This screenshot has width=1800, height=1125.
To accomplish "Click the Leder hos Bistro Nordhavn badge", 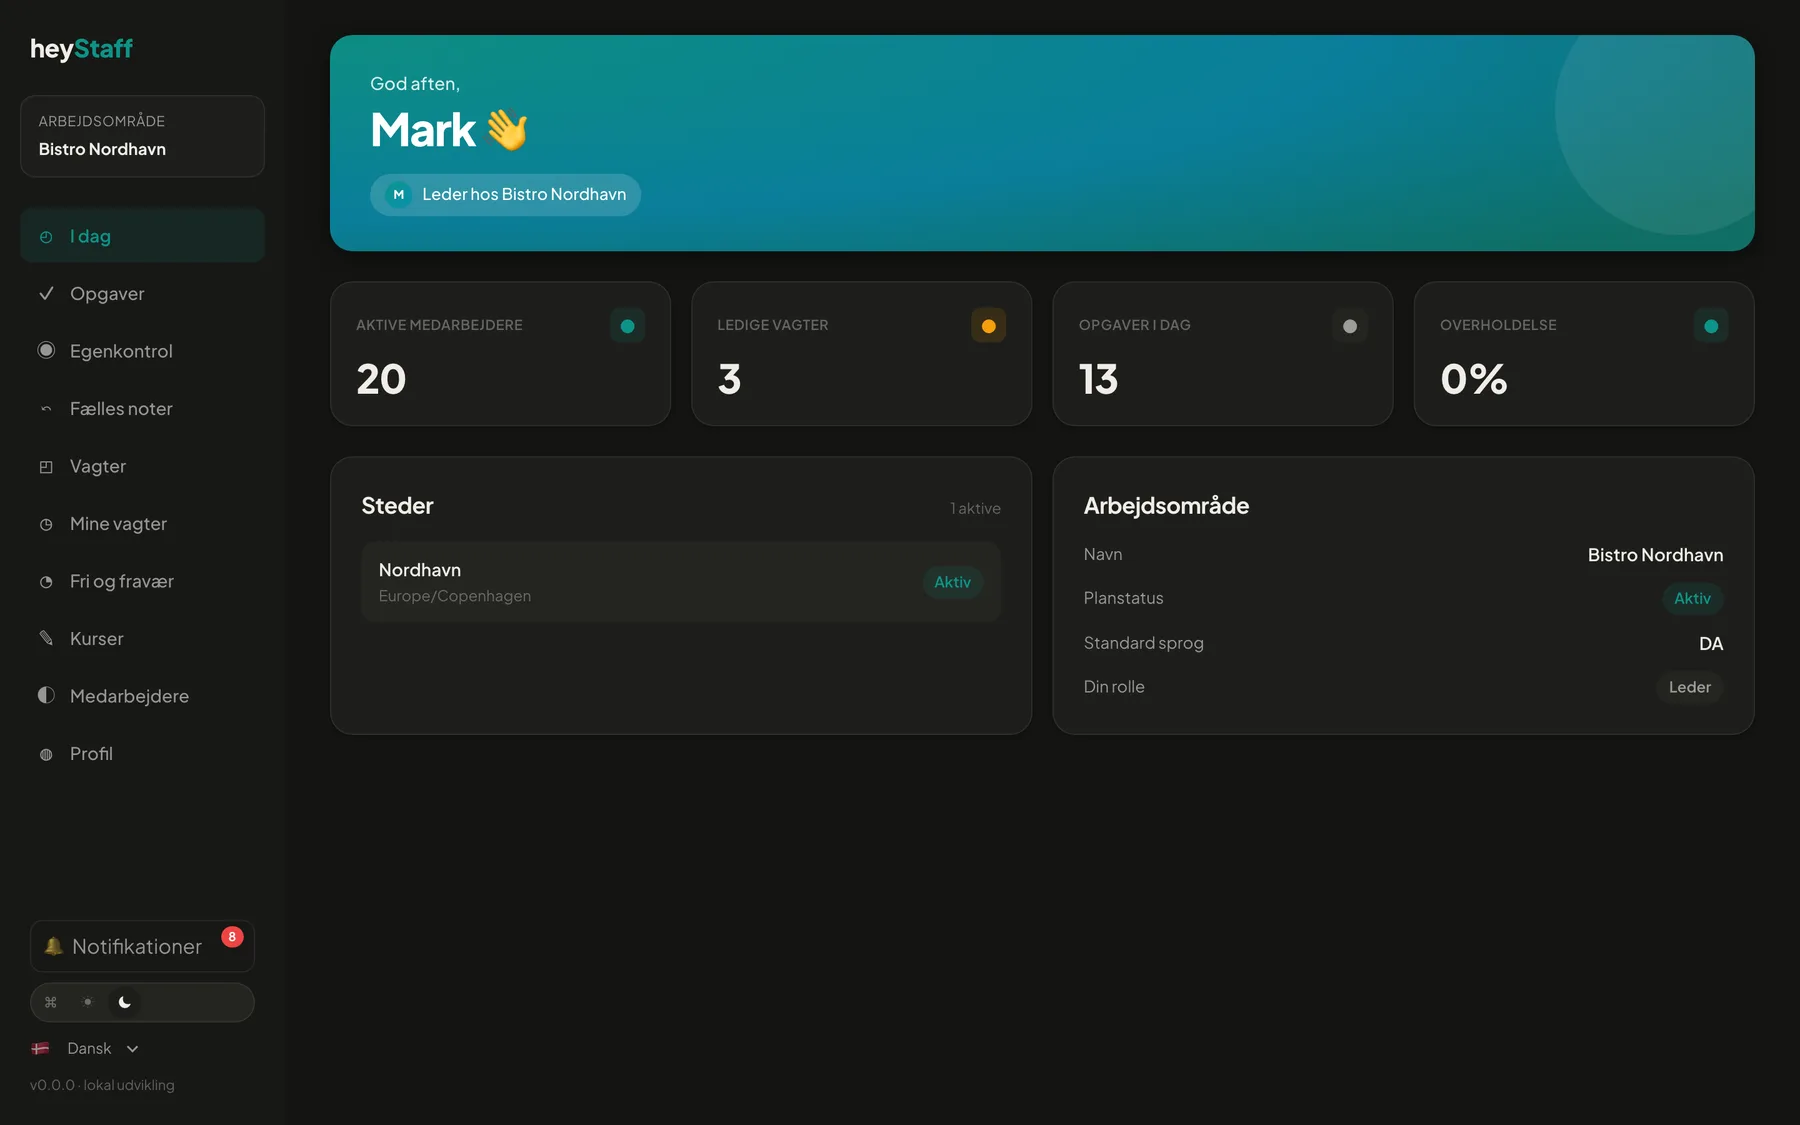I will [506, 195].
